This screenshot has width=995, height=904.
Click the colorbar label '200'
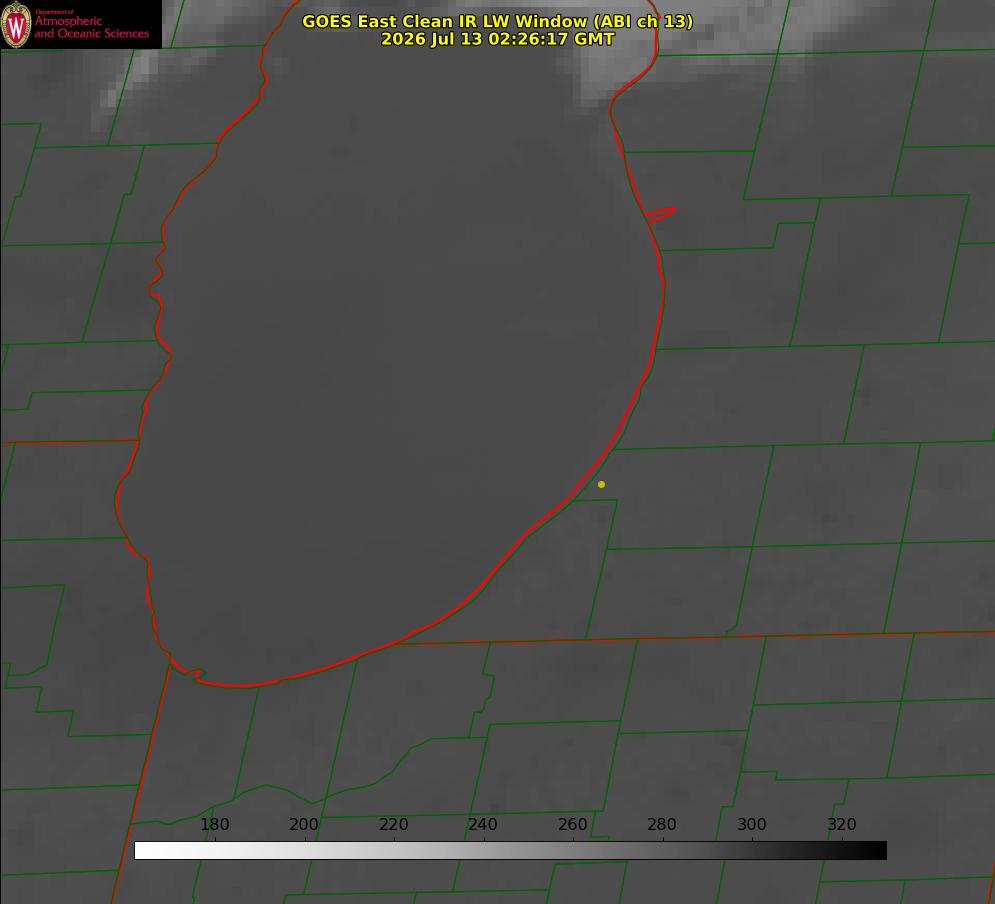point(304,824)
